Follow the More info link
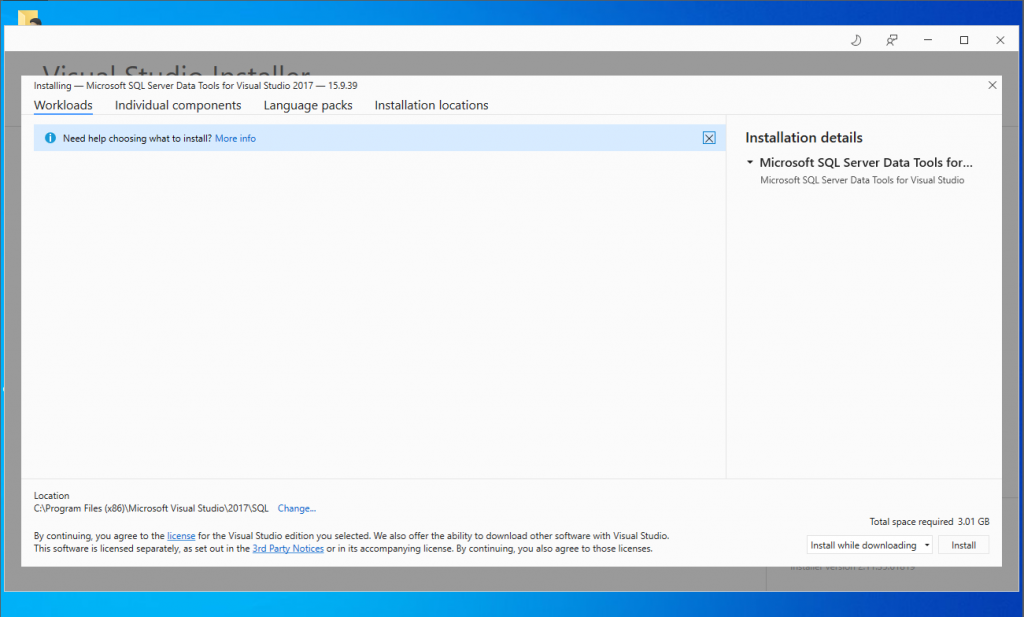1024x617 pixels. 235,138
